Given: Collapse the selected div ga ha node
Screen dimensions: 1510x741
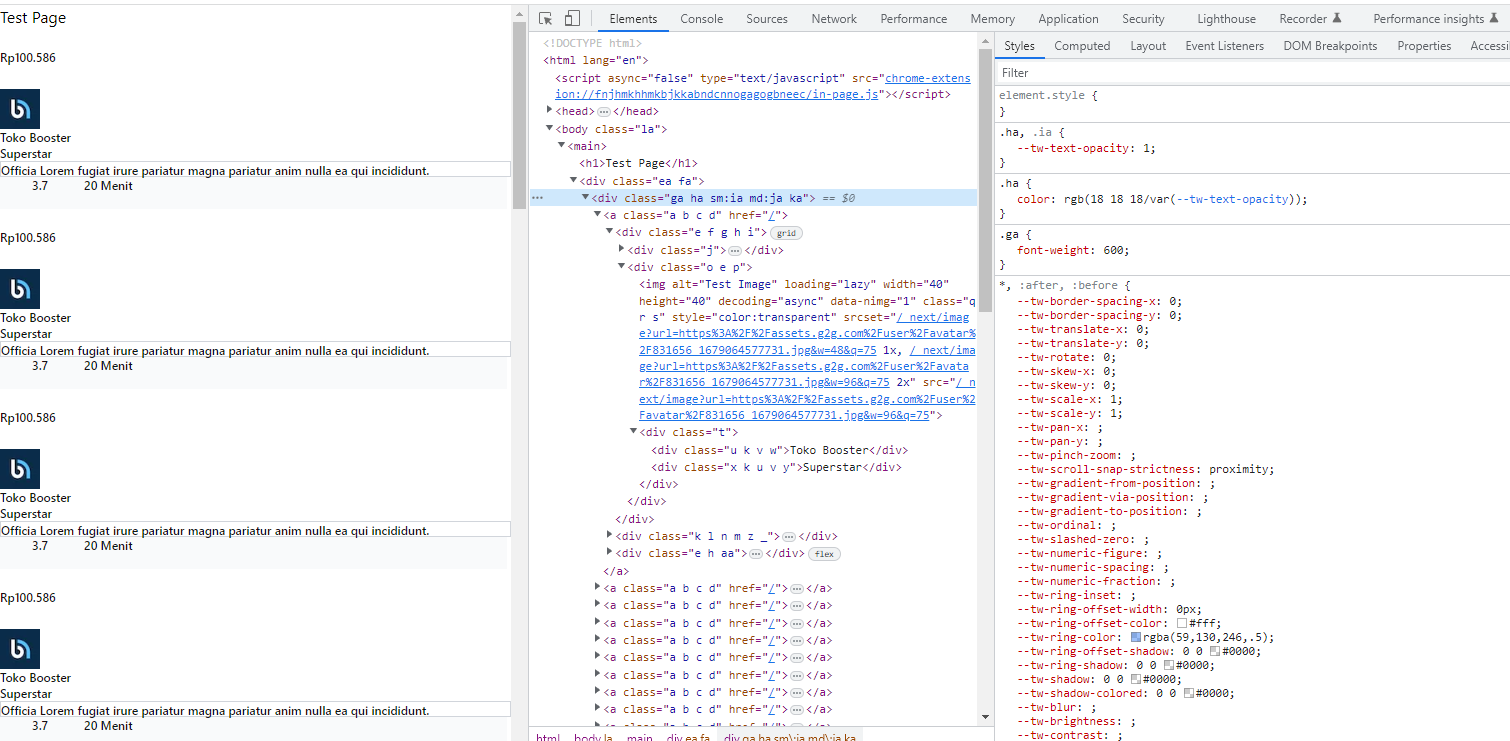Looking at the screenshot, I should coord(585,198).
